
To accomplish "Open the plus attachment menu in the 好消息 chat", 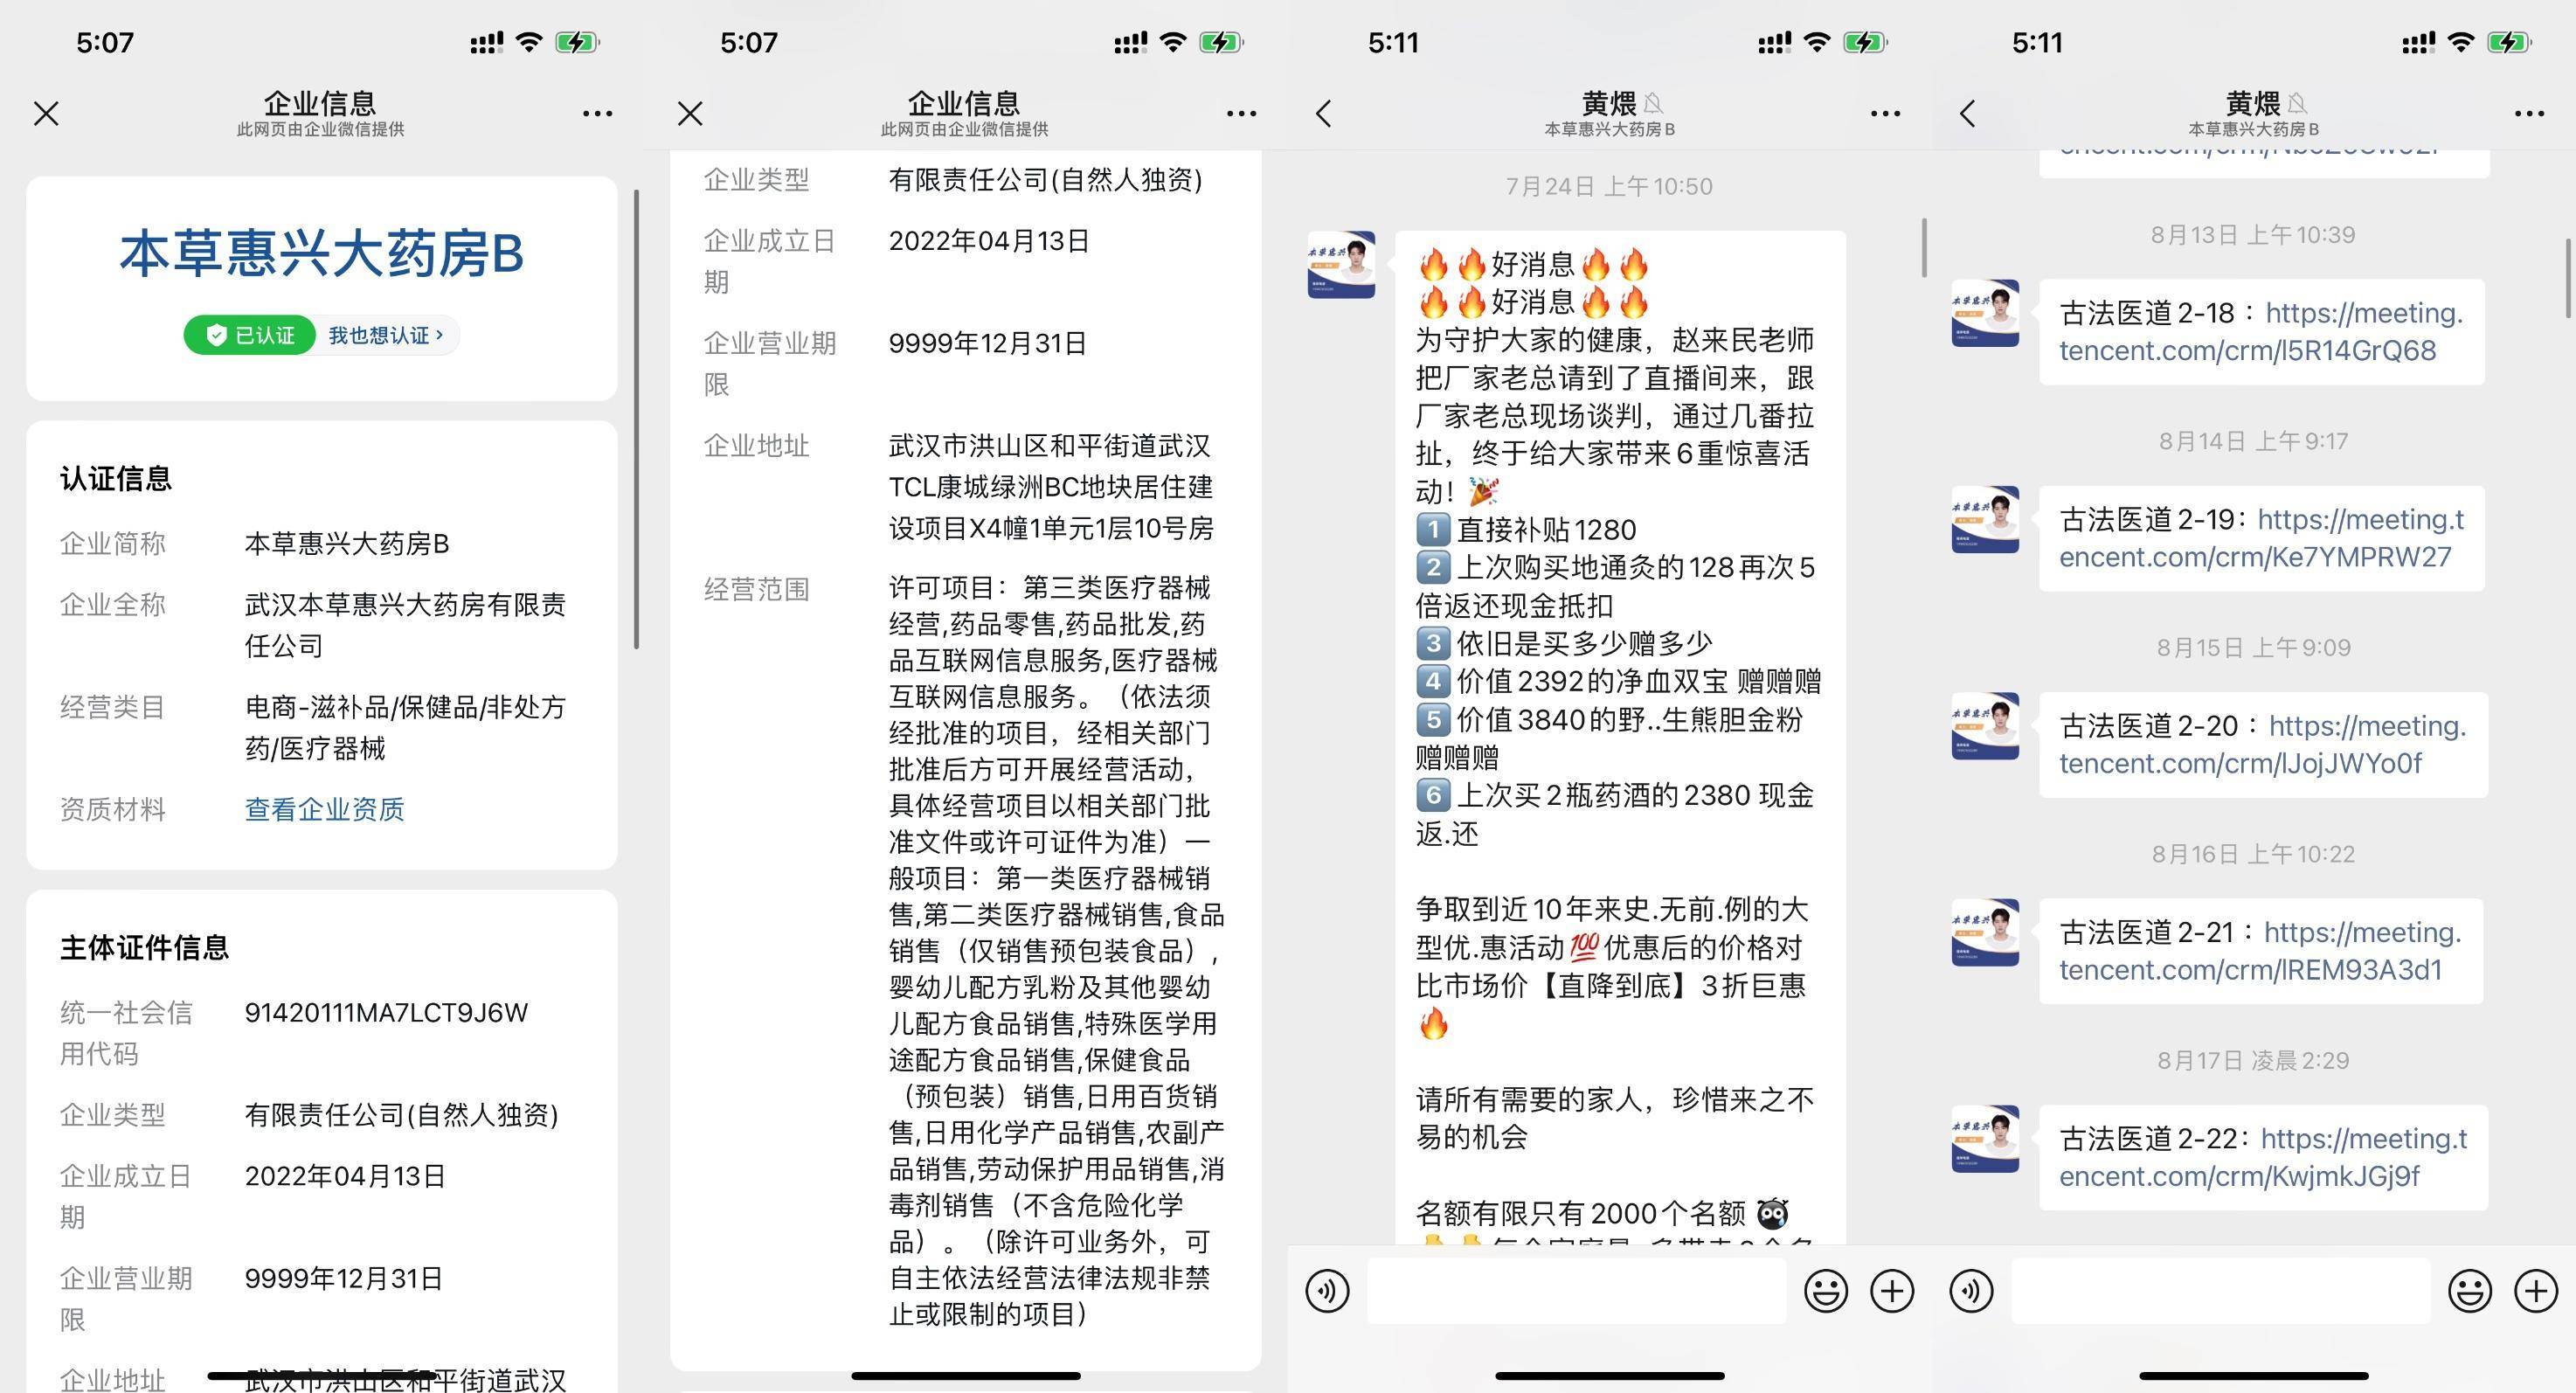I will coord(1892,1290).
